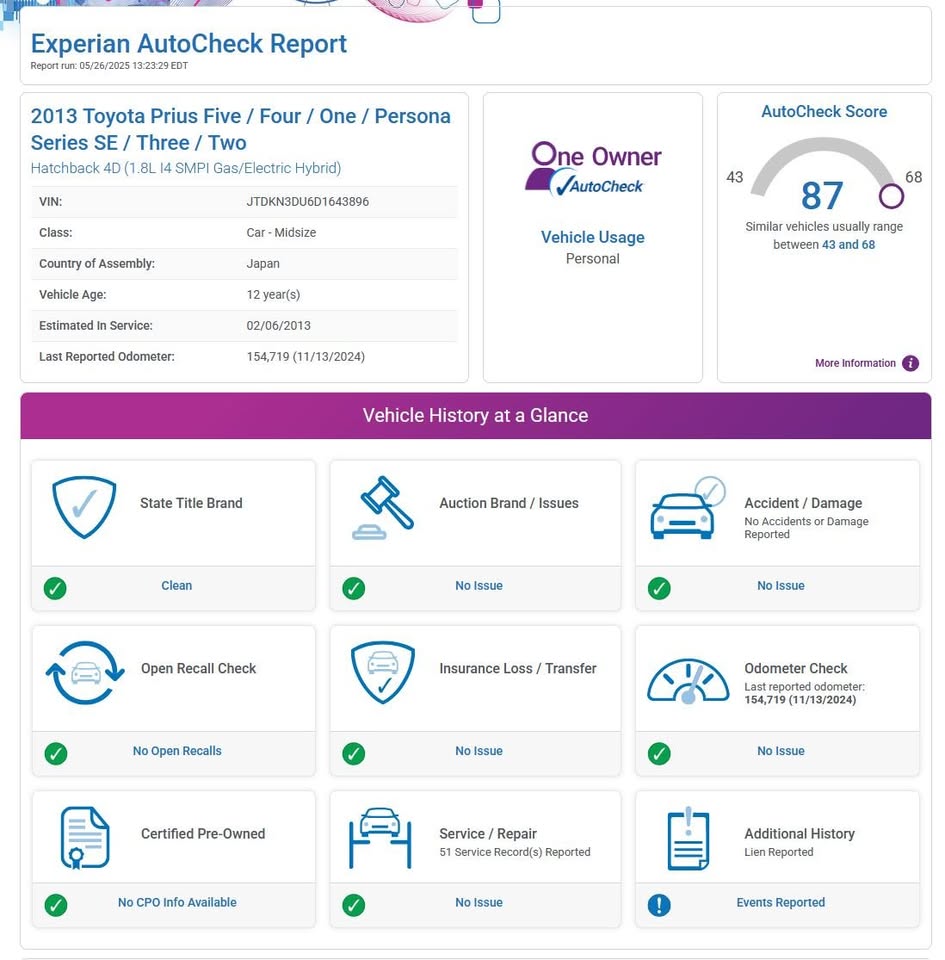Click the Class value Car - Midsize
This screenshot has height=960, width=945.
pos(281,232)
